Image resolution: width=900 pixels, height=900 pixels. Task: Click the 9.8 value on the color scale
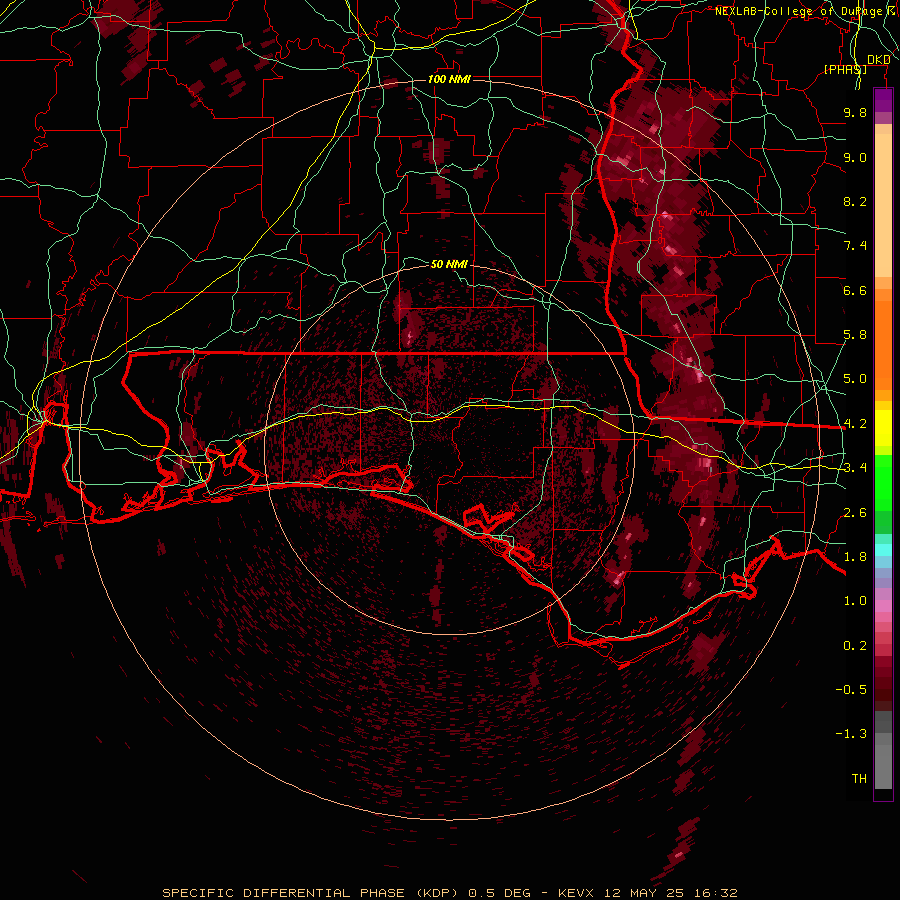pyautogui.click(x=855, y=112)
